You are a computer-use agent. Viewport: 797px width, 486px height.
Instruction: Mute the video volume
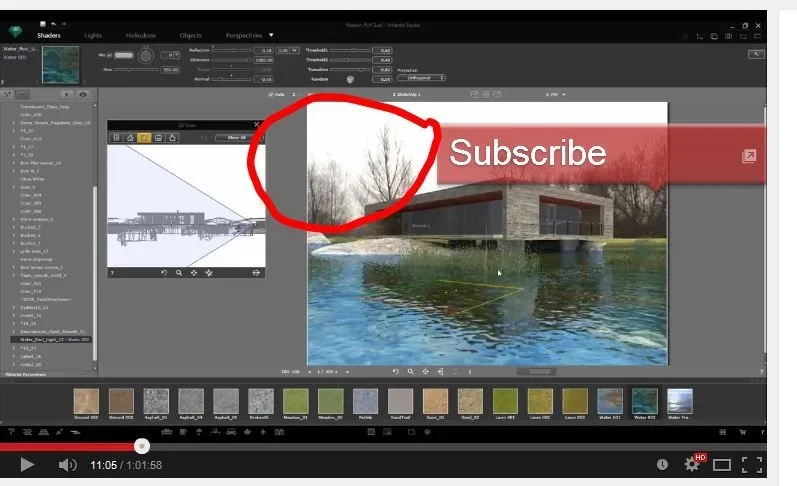pyautogui.click(x=67, y=465)
